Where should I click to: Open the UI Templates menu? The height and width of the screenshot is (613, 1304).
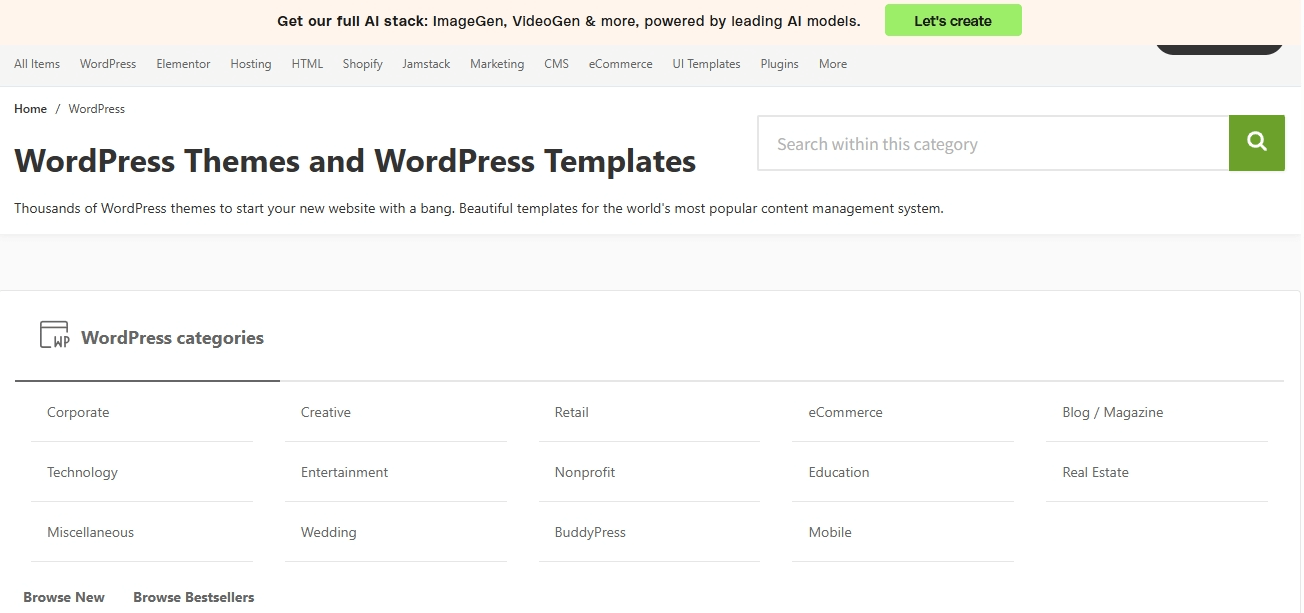(706, 64)
